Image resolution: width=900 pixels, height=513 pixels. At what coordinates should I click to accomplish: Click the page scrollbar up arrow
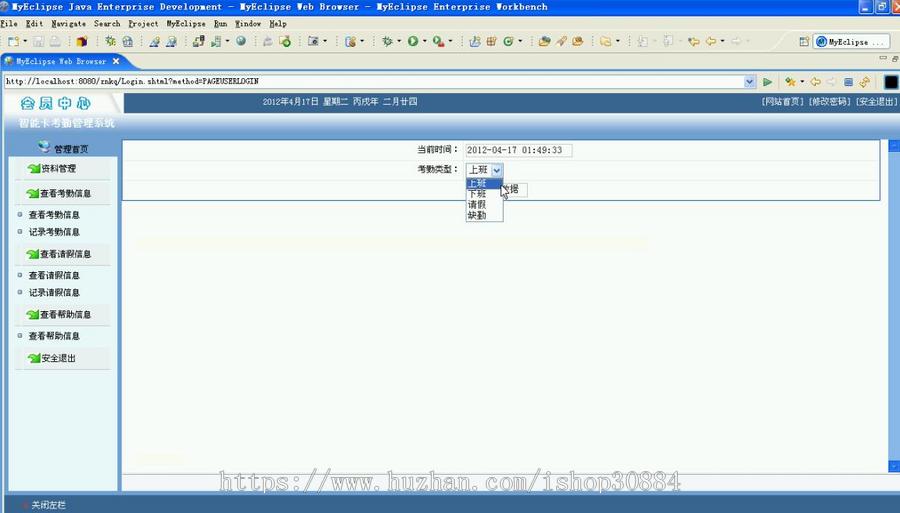[x=894, y=146]
